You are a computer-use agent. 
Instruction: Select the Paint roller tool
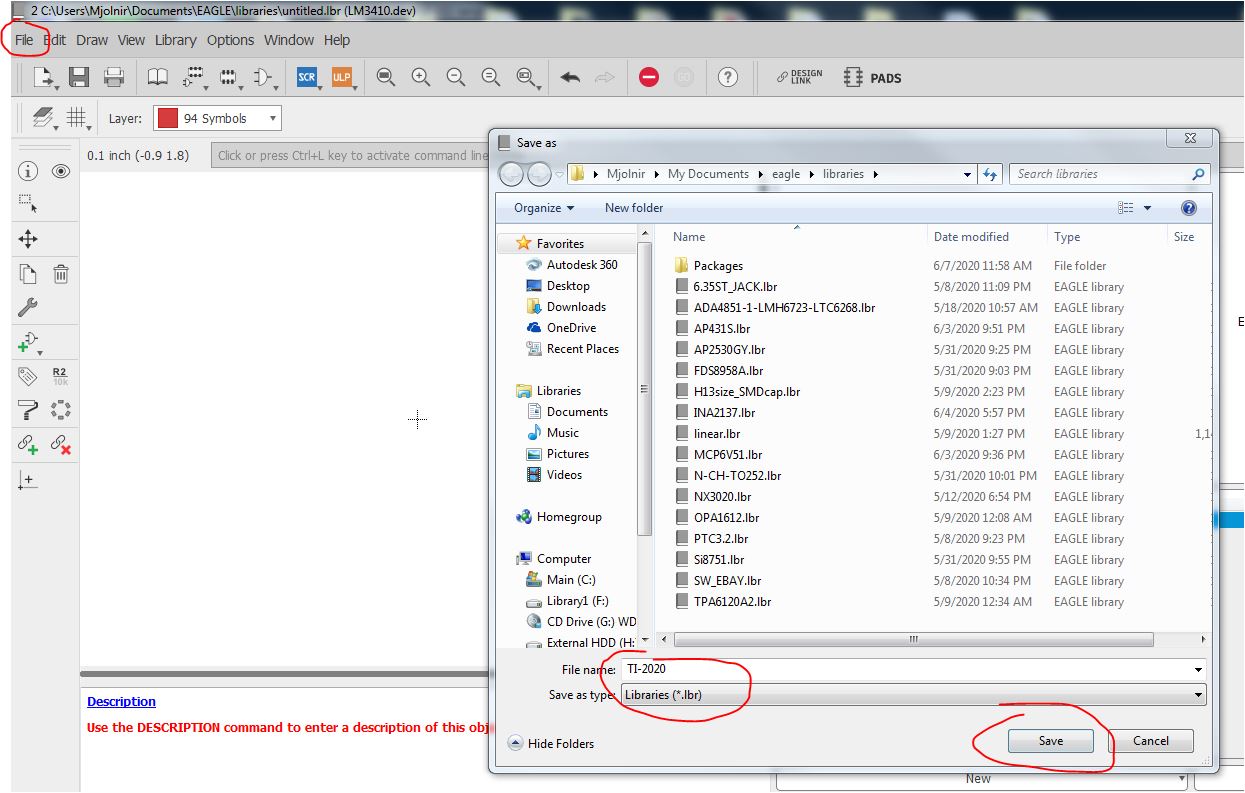[28, 410]
